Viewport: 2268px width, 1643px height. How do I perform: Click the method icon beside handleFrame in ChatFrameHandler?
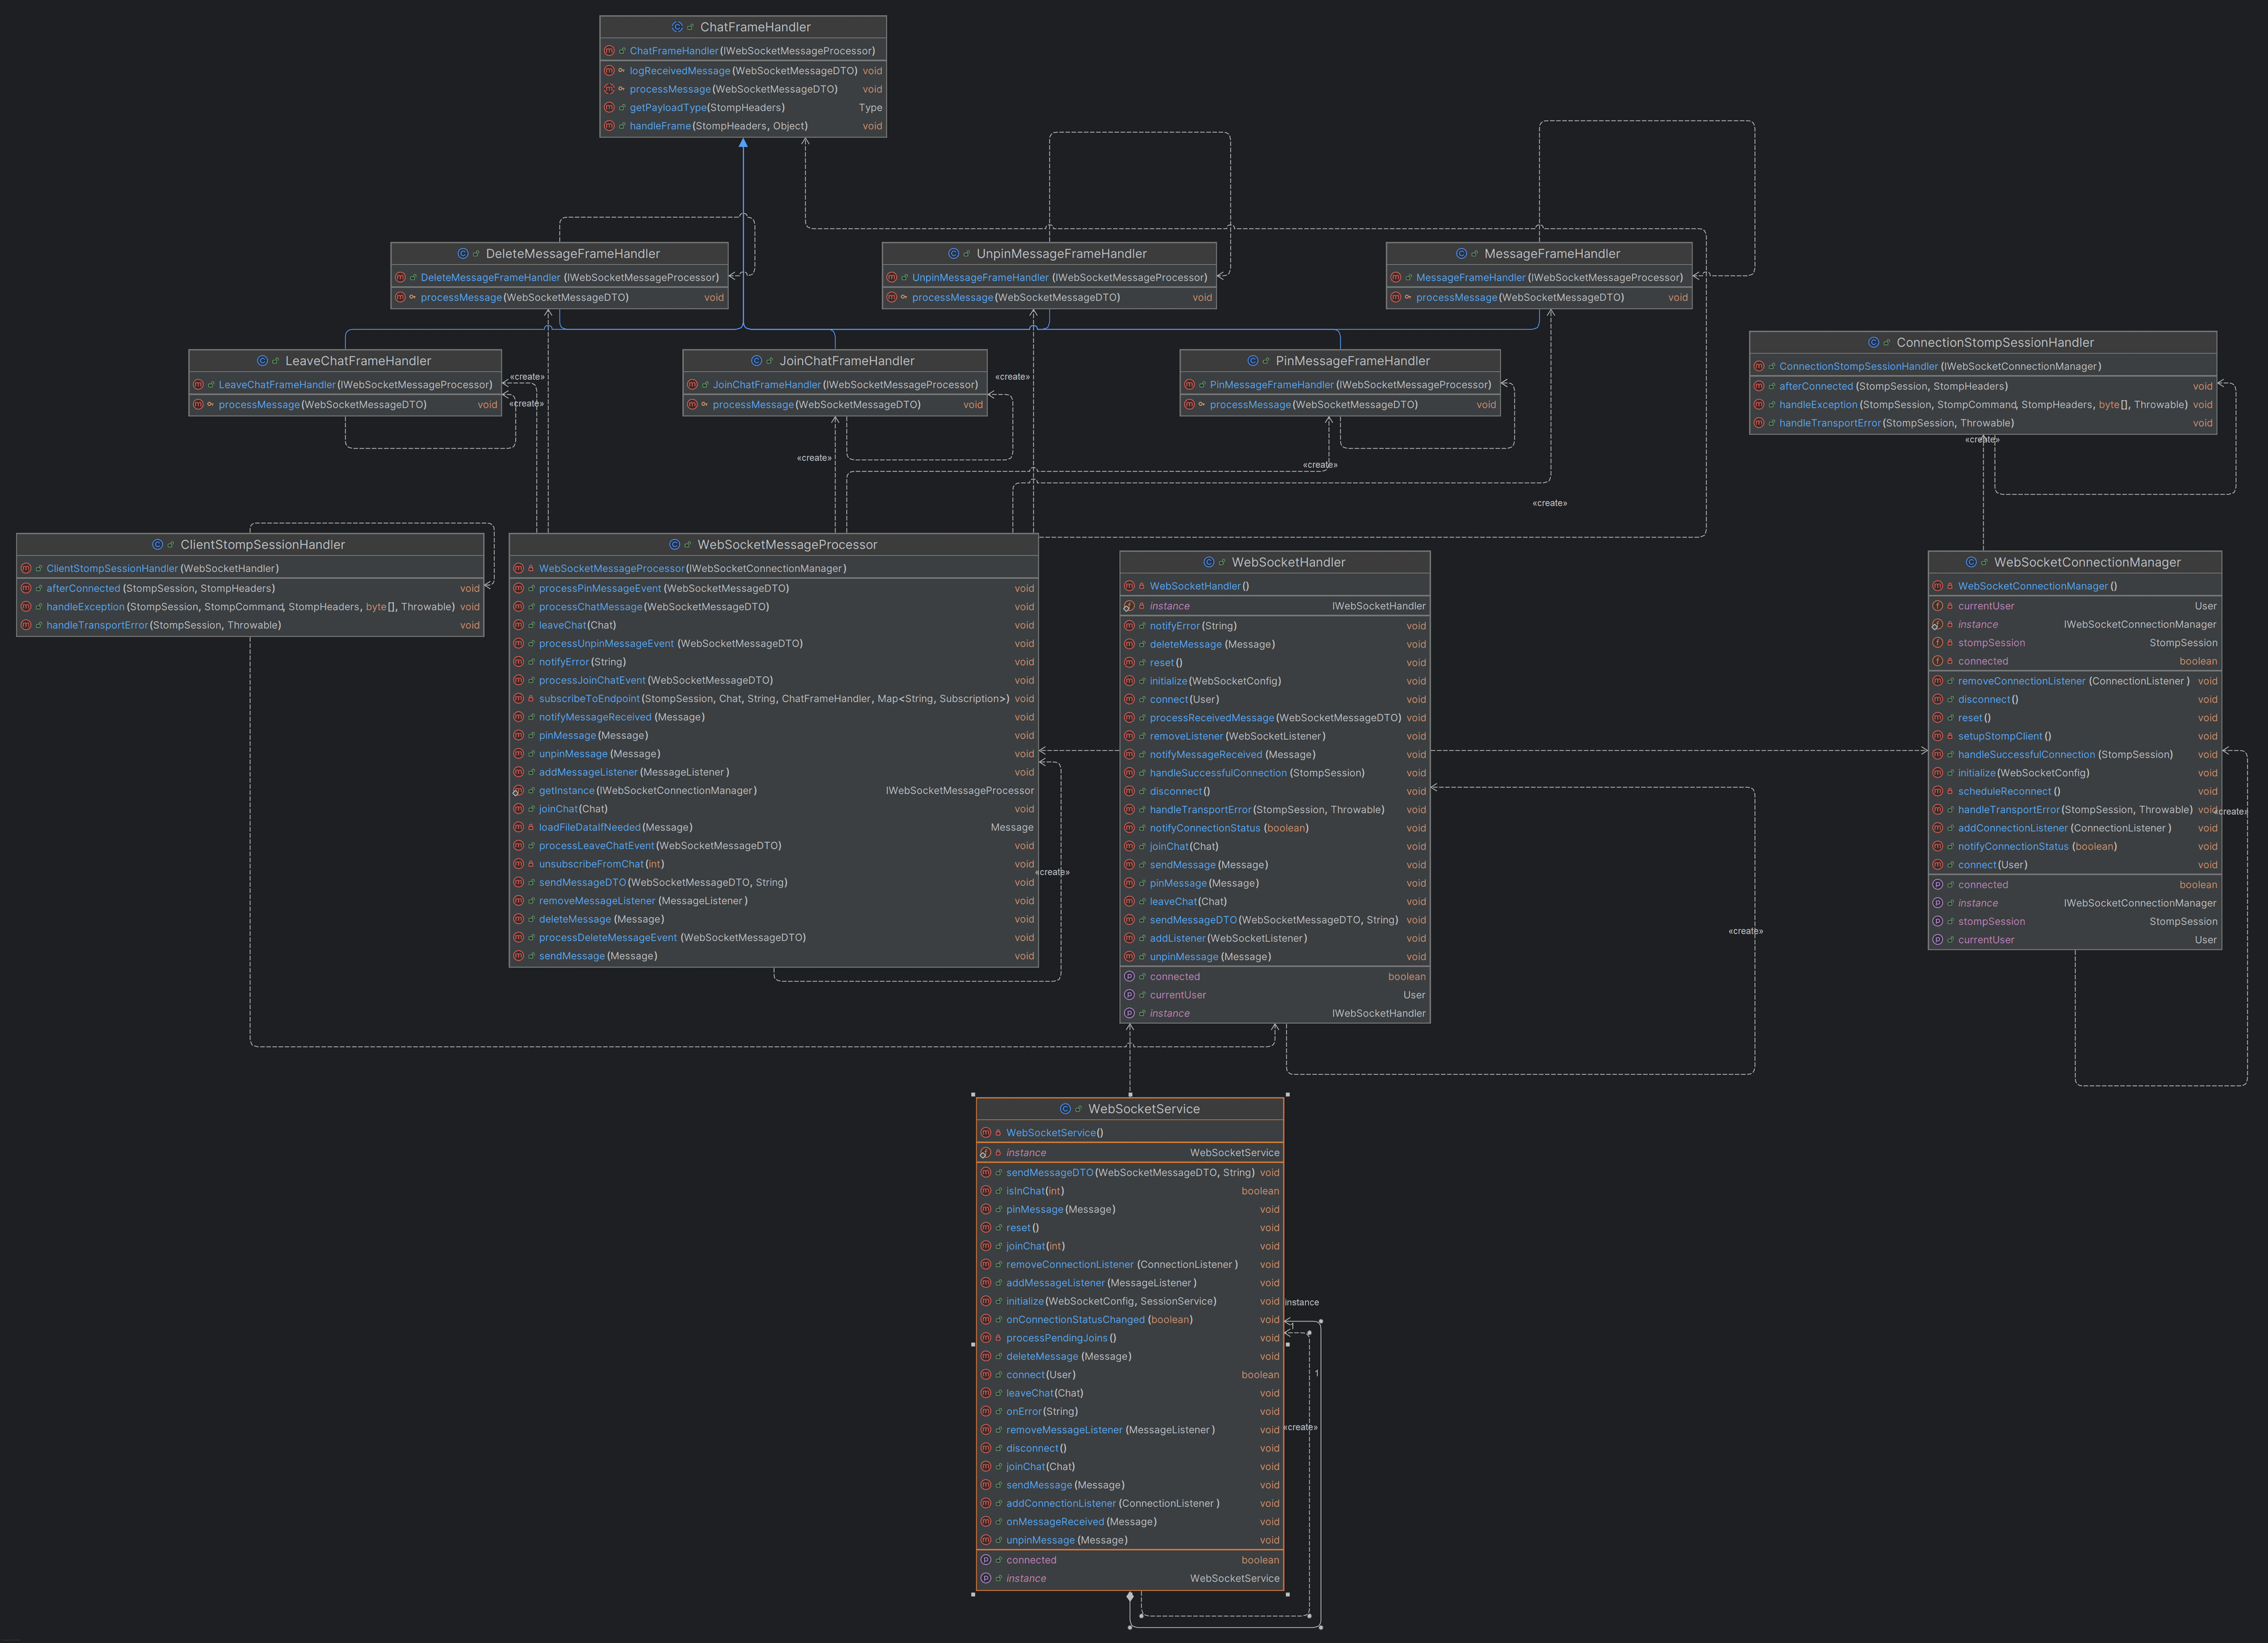click(609, 126)
